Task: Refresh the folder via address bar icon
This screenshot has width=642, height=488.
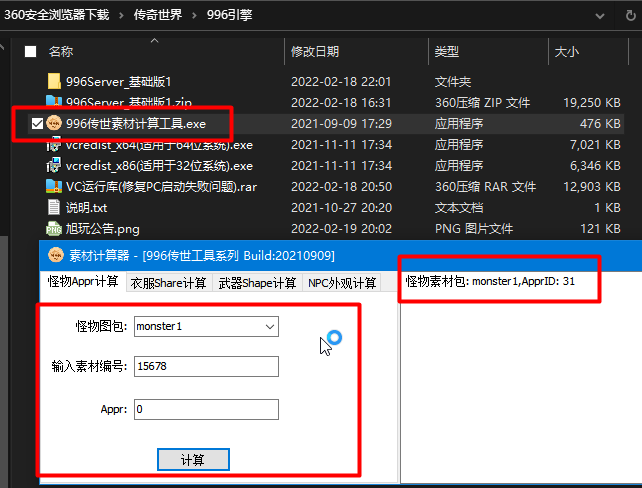Action: 631,16
